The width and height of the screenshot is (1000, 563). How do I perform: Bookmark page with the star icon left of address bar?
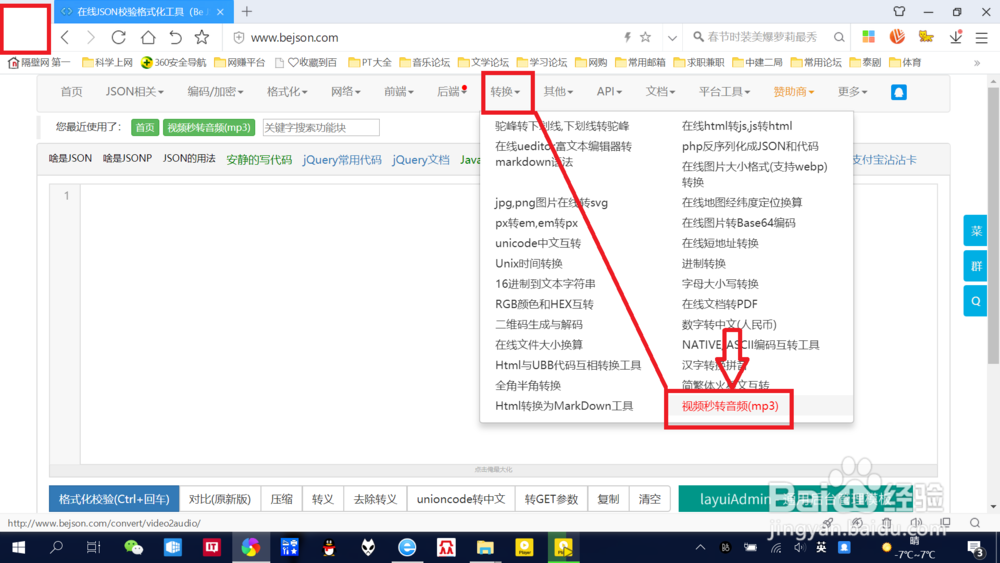202,37
